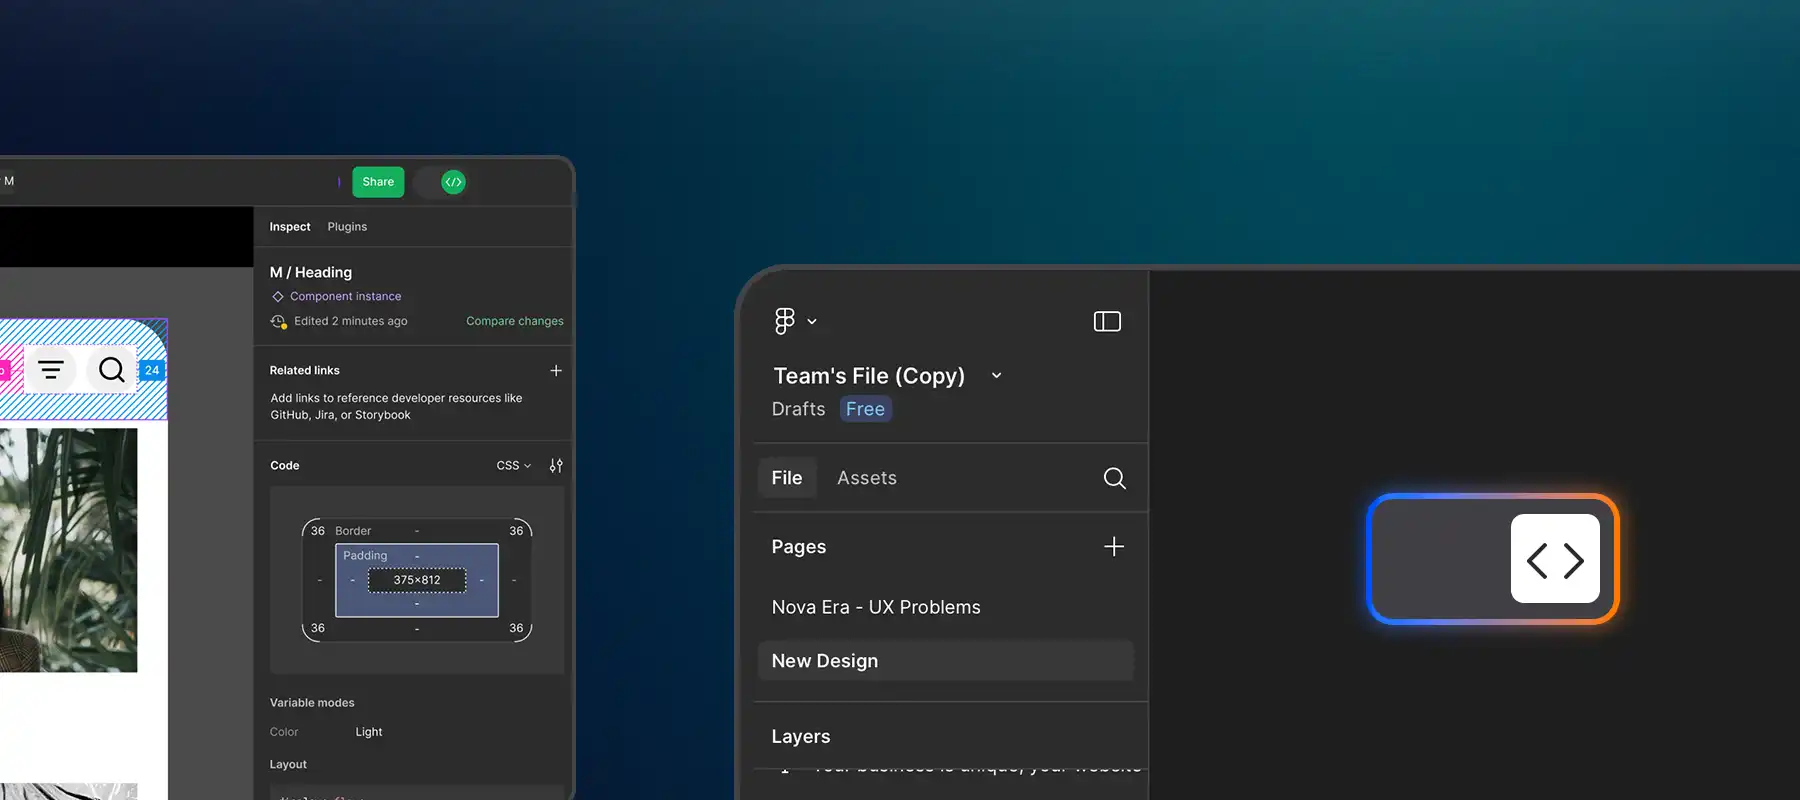Open the Plugins tab

(347, 227)
